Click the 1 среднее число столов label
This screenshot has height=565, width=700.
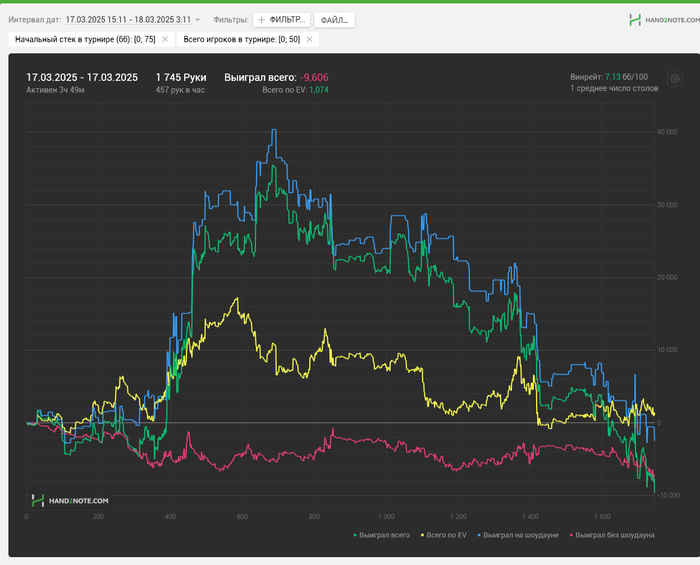[614, 88]
